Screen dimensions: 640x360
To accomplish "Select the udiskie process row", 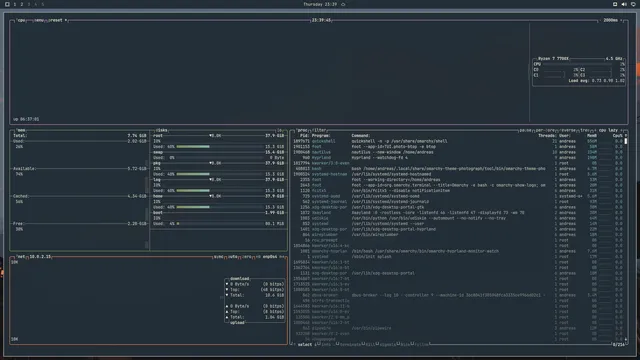I will [x=457, y=218].
